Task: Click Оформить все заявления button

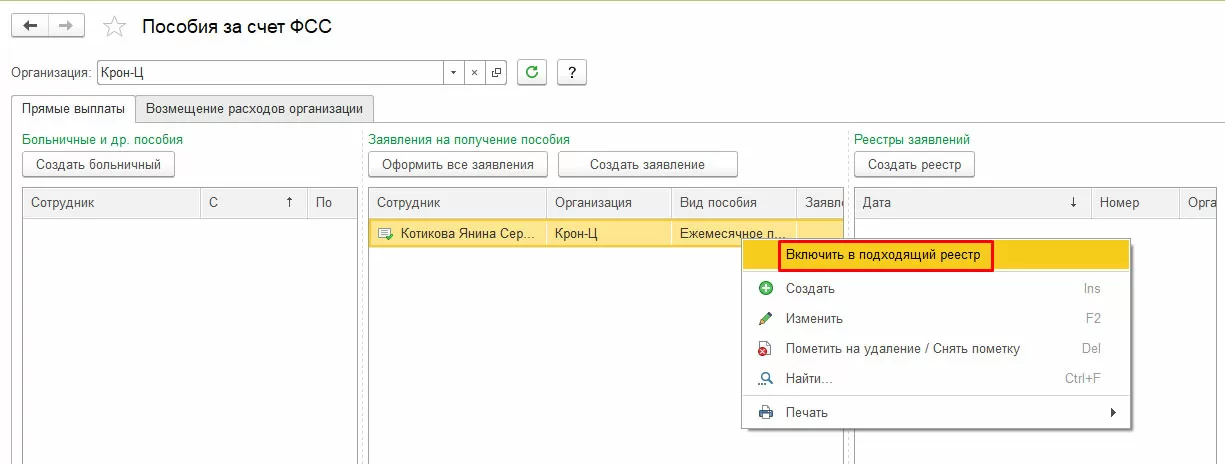Action: pyautogui.click(x=458, y=164)
